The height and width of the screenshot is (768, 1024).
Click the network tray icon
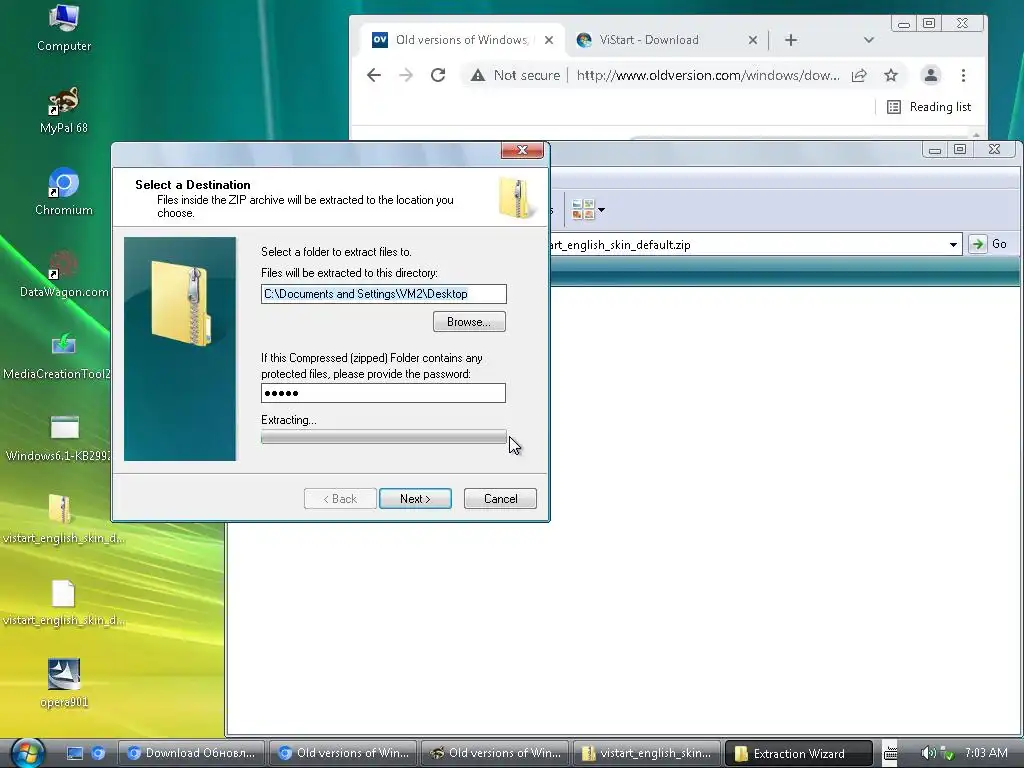click(947, 754)
